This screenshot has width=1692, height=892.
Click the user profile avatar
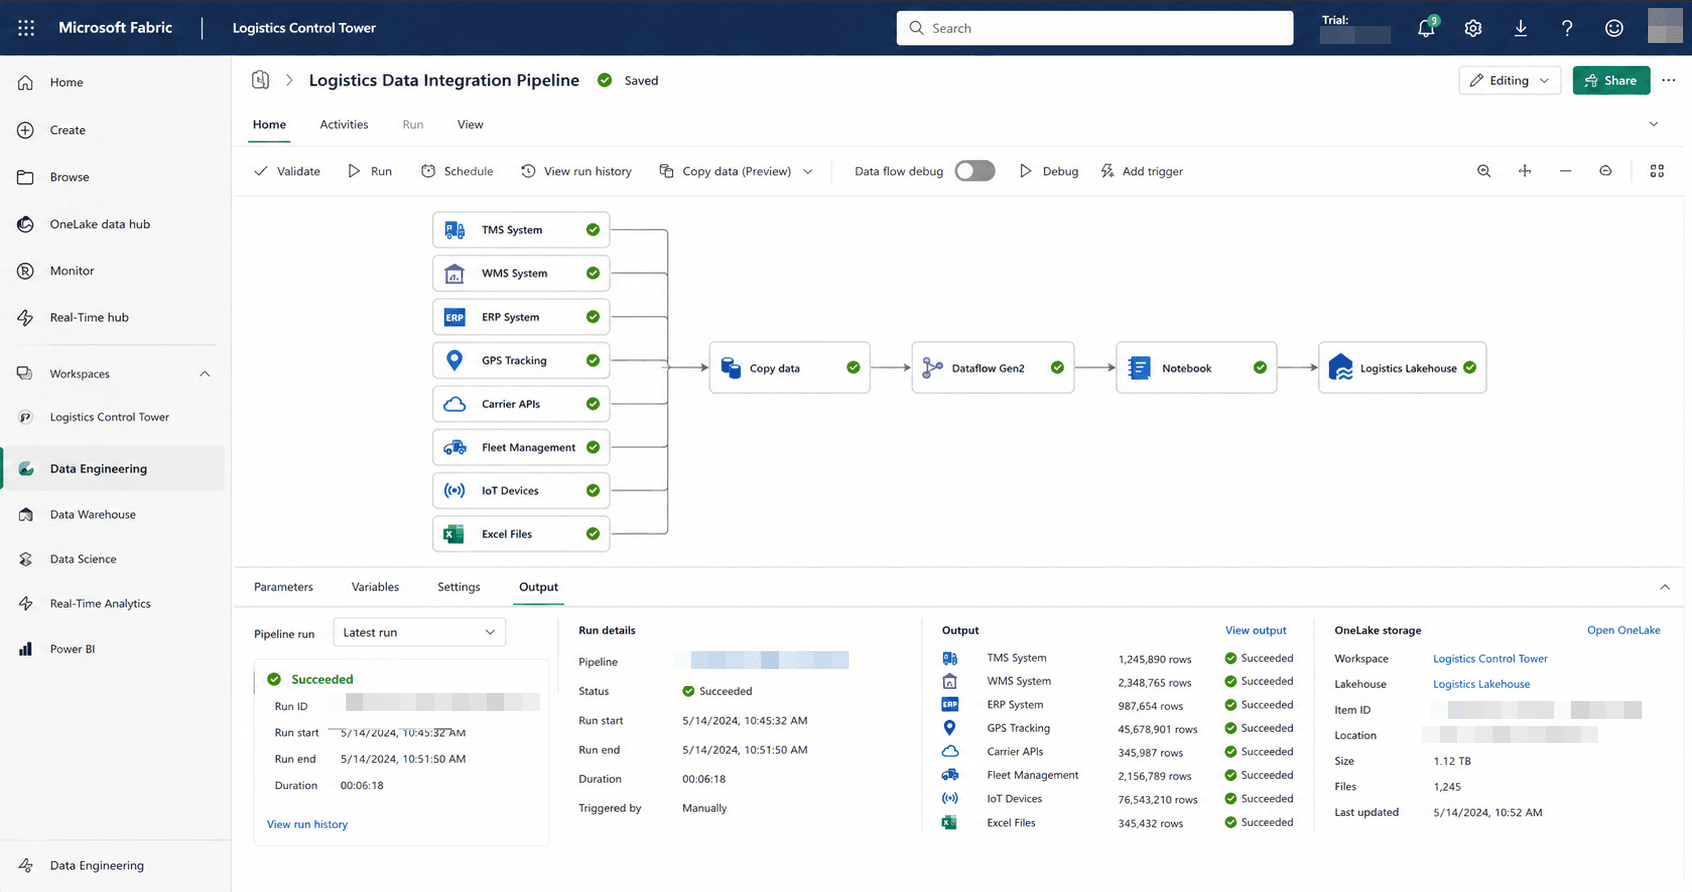tap(1665, 26)
